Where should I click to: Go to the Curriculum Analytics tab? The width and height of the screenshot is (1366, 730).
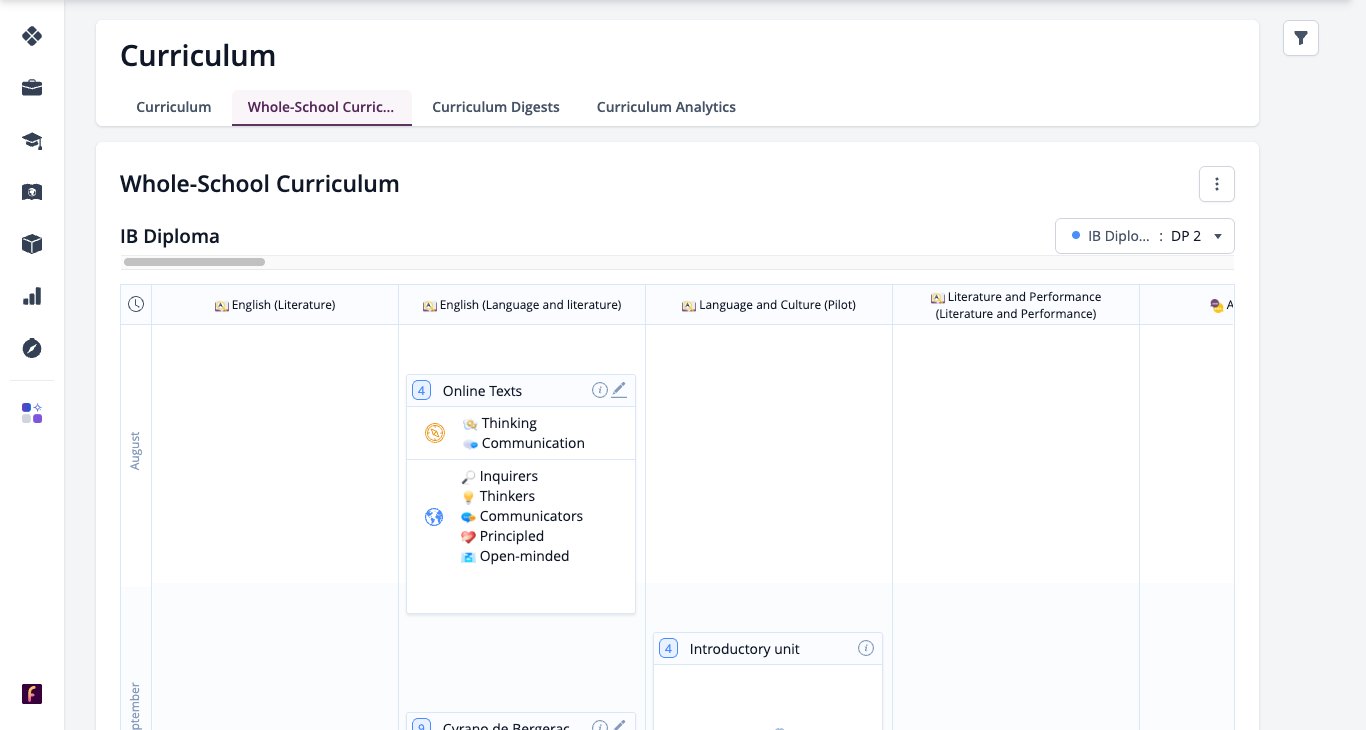click(x=666, y=107)
